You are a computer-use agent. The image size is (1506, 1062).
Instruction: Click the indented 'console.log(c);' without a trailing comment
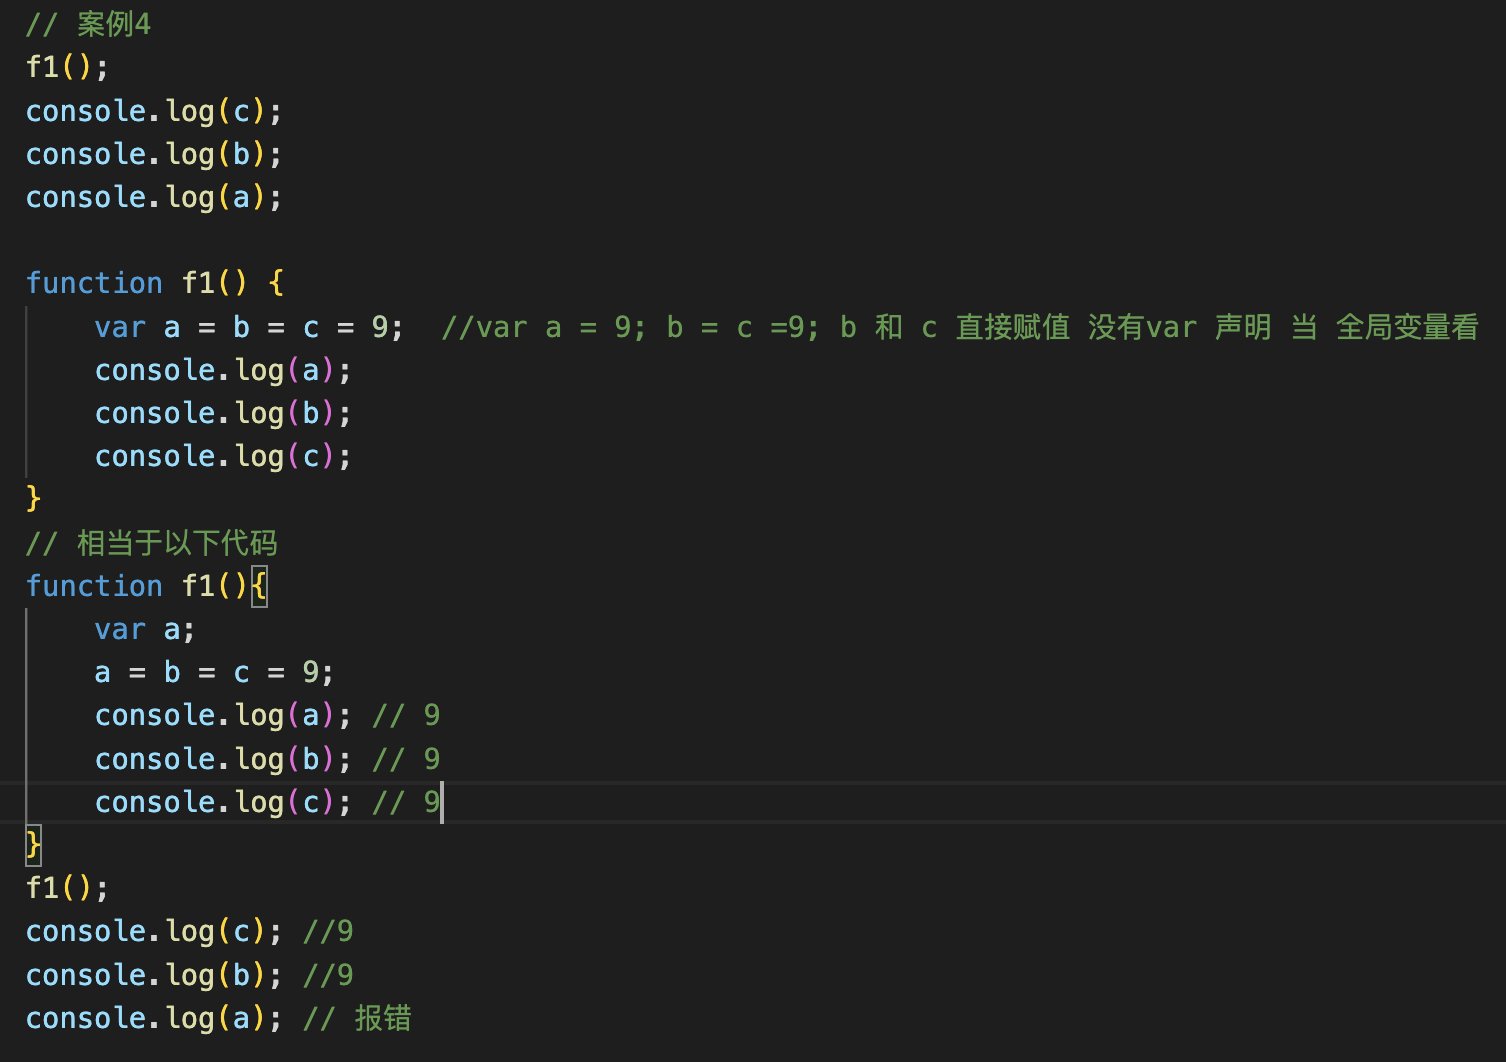[x=223, y=456]
